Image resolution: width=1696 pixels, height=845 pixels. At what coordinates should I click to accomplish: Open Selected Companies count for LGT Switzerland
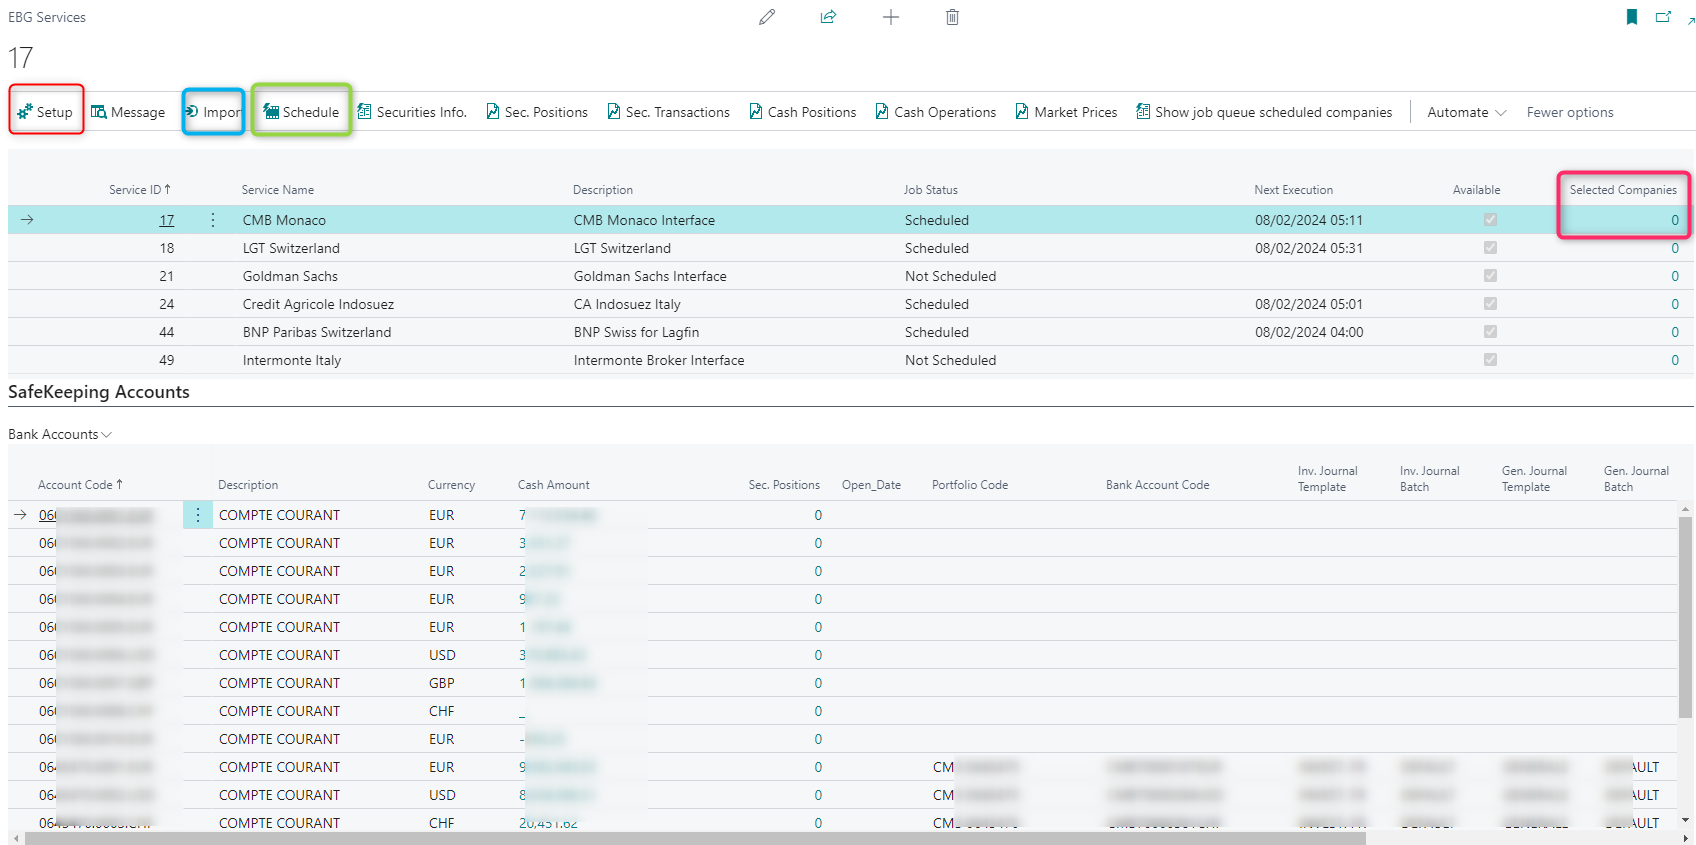[1675, 248]
